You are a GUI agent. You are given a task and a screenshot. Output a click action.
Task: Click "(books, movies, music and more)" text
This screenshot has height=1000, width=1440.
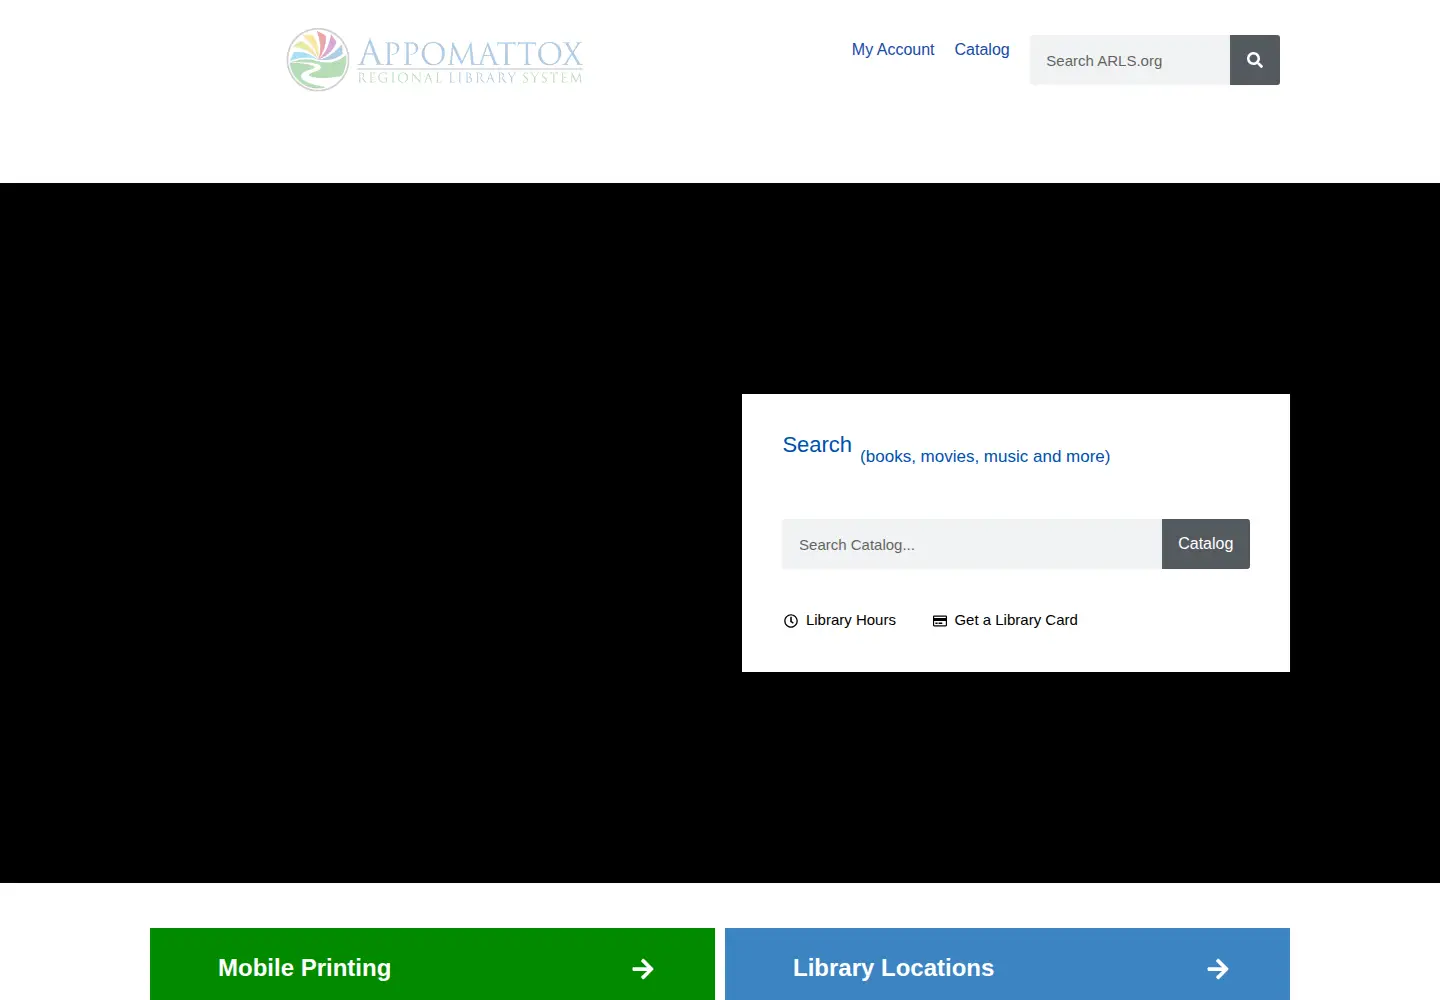point(985,456)
